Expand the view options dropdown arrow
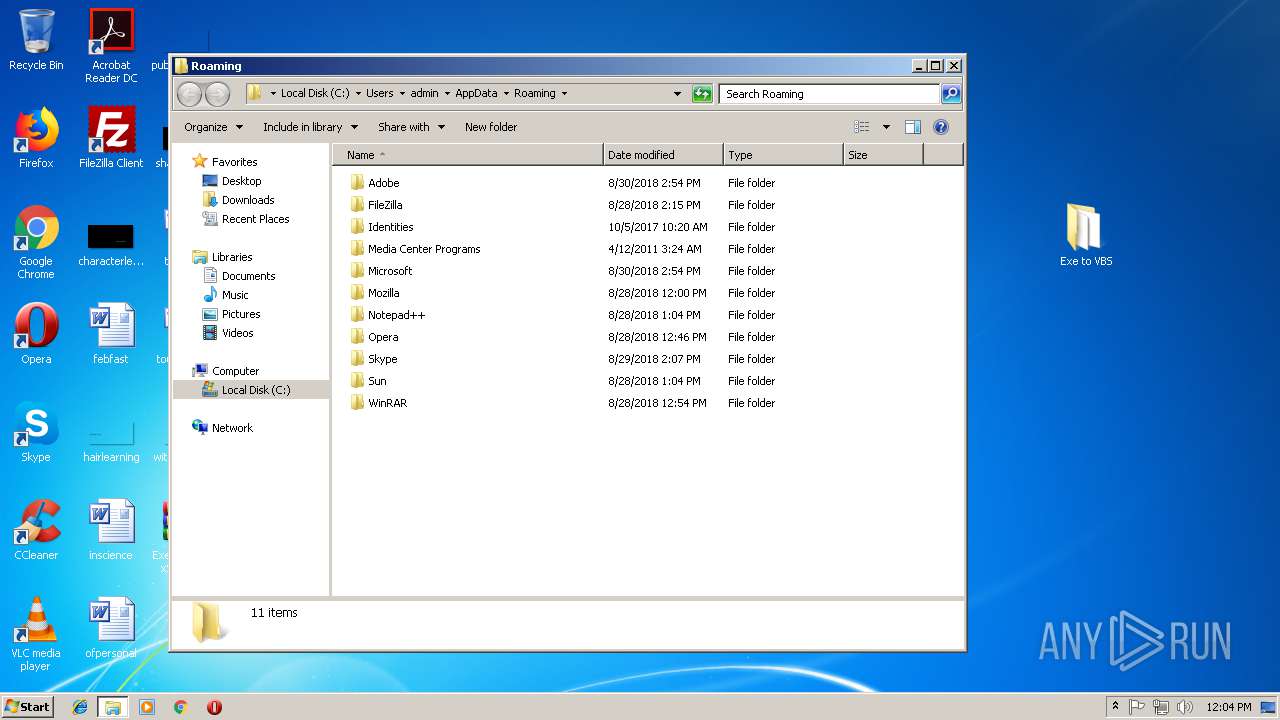The height and width of the screenshot is (720, 1280). [886, 127]
